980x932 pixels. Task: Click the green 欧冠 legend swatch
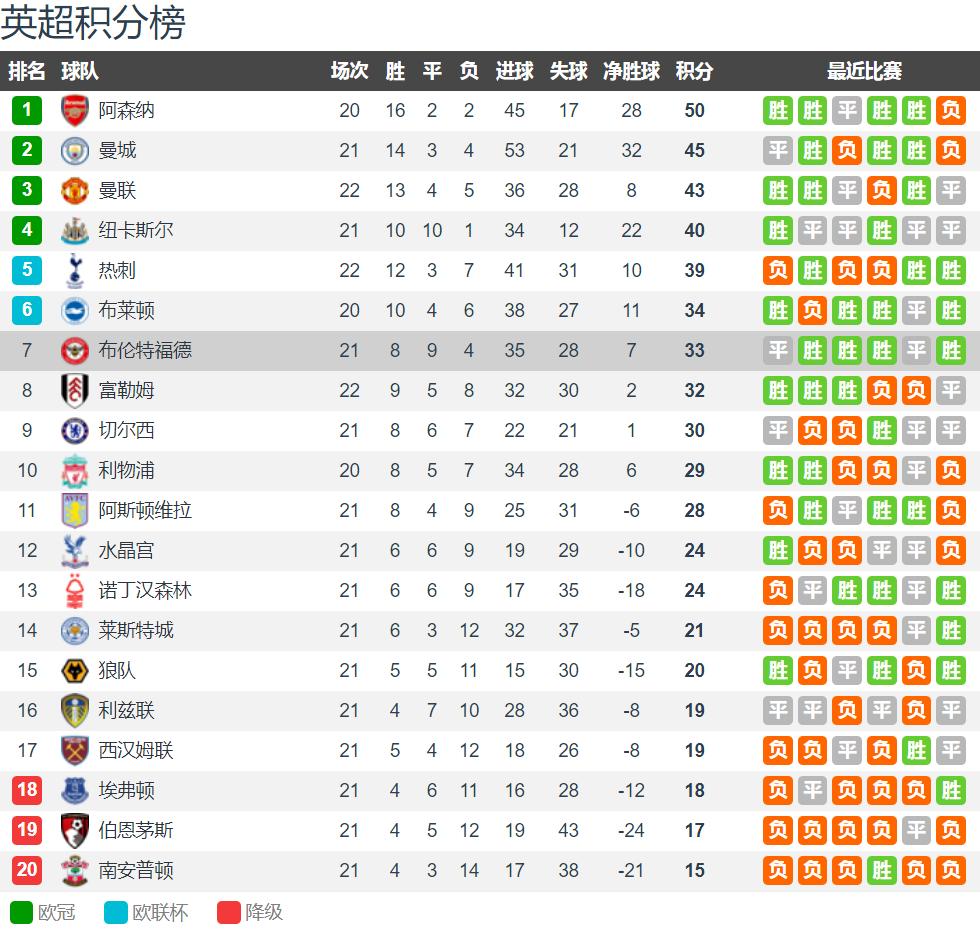pos(21,912)
